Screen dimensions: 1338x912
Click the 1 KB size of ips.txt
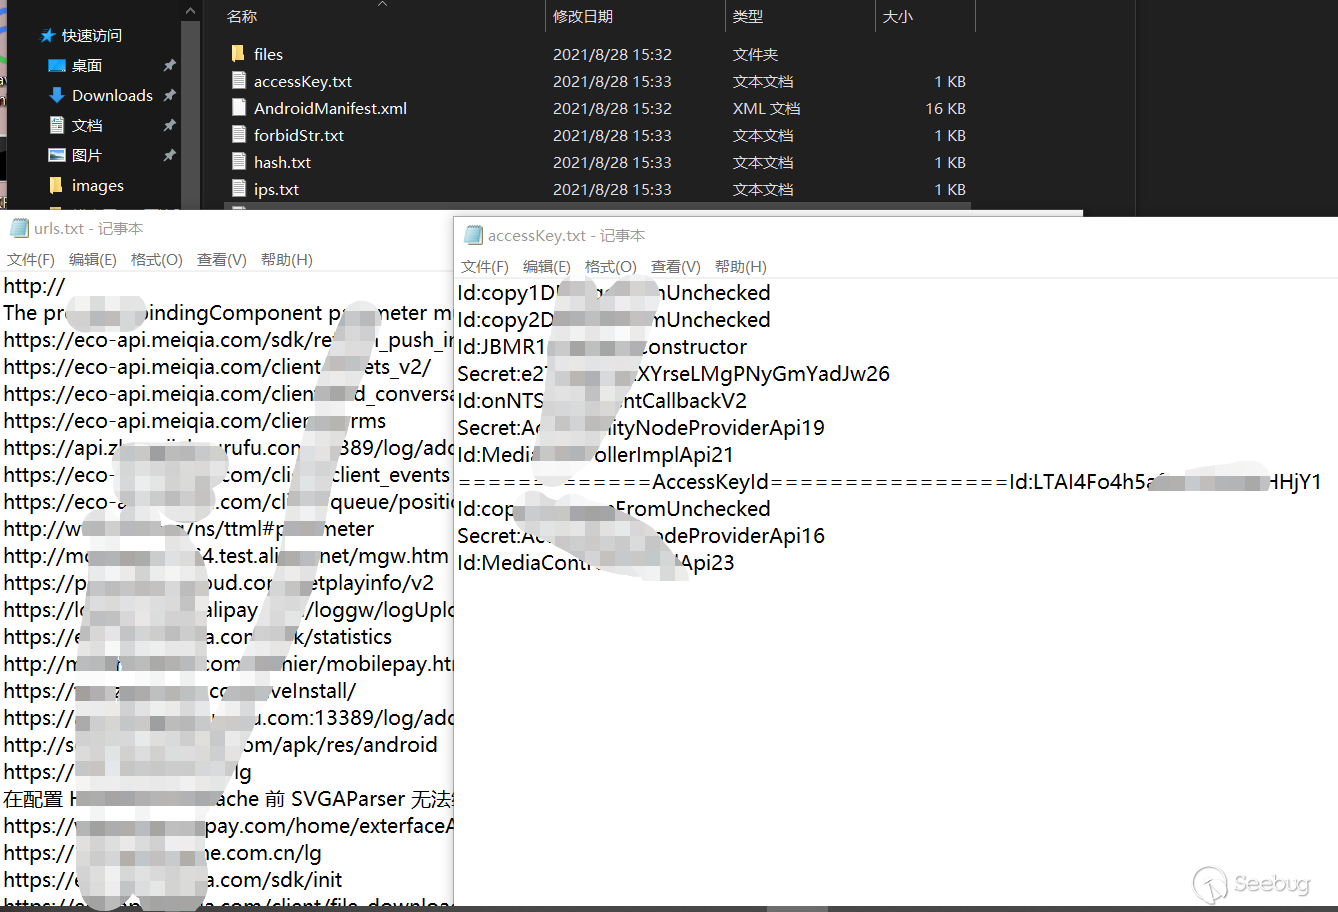click(x=950, y=189)
